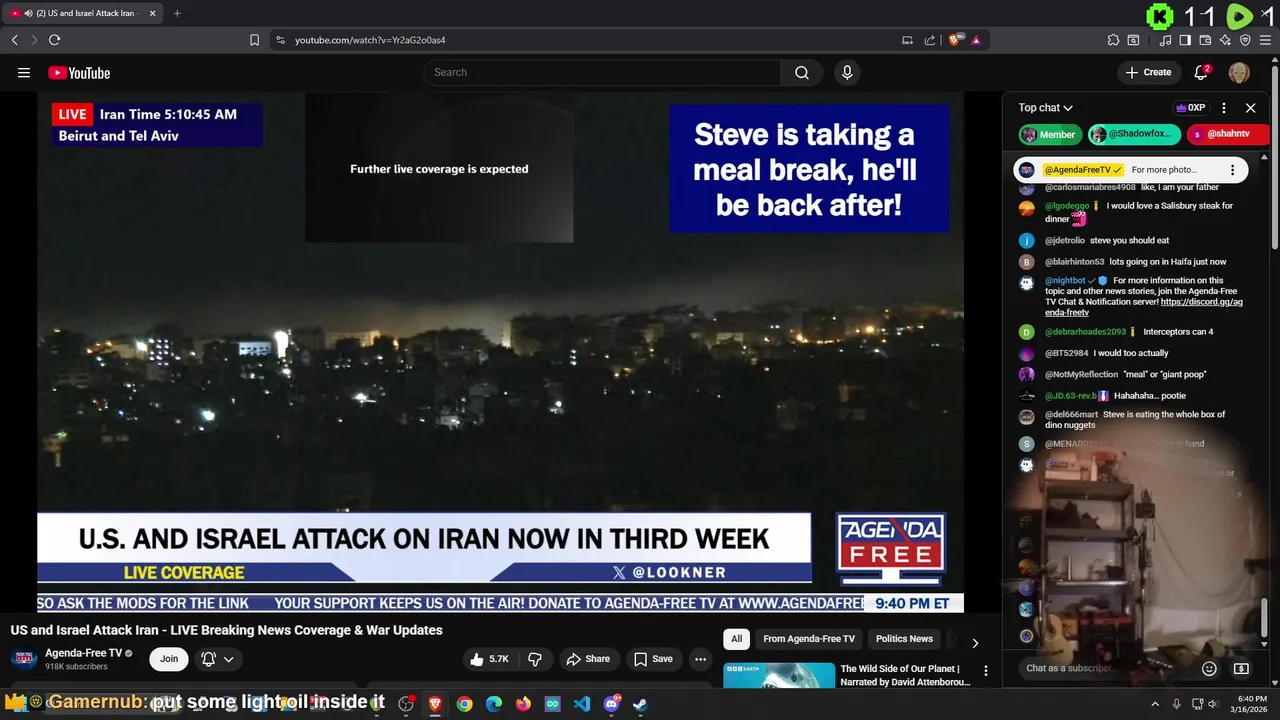The height and width of the screenshot is (720, 1280).
Task: Expand Top chat mode dropdown
Action: point(1046,108)
